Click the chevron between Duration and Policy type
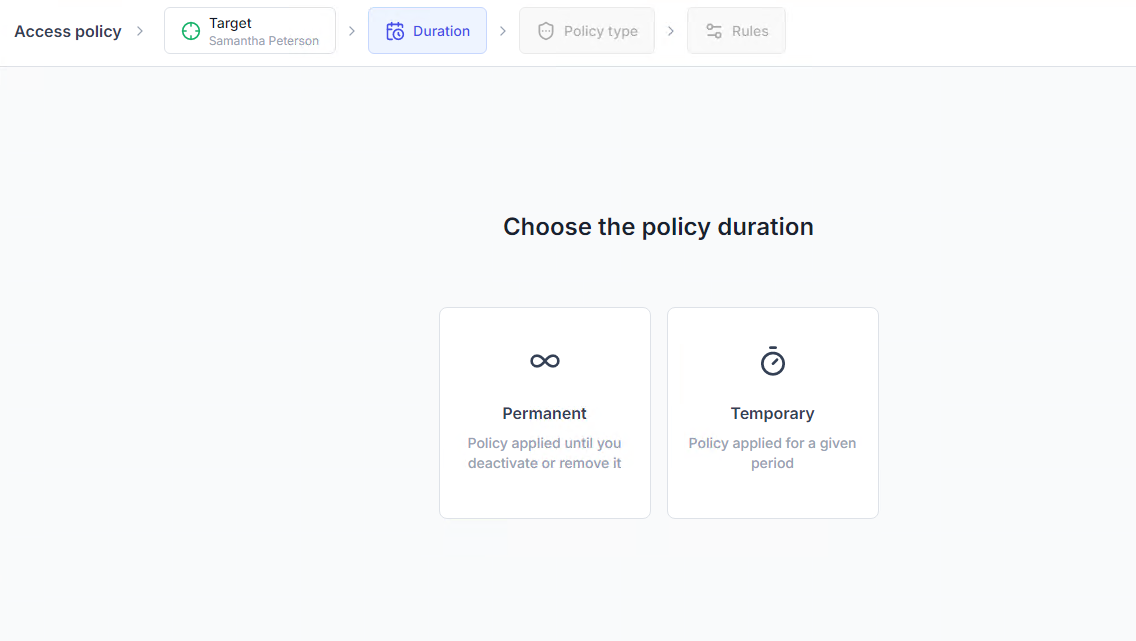This screenshot has height=641, width=1136. 503,31
